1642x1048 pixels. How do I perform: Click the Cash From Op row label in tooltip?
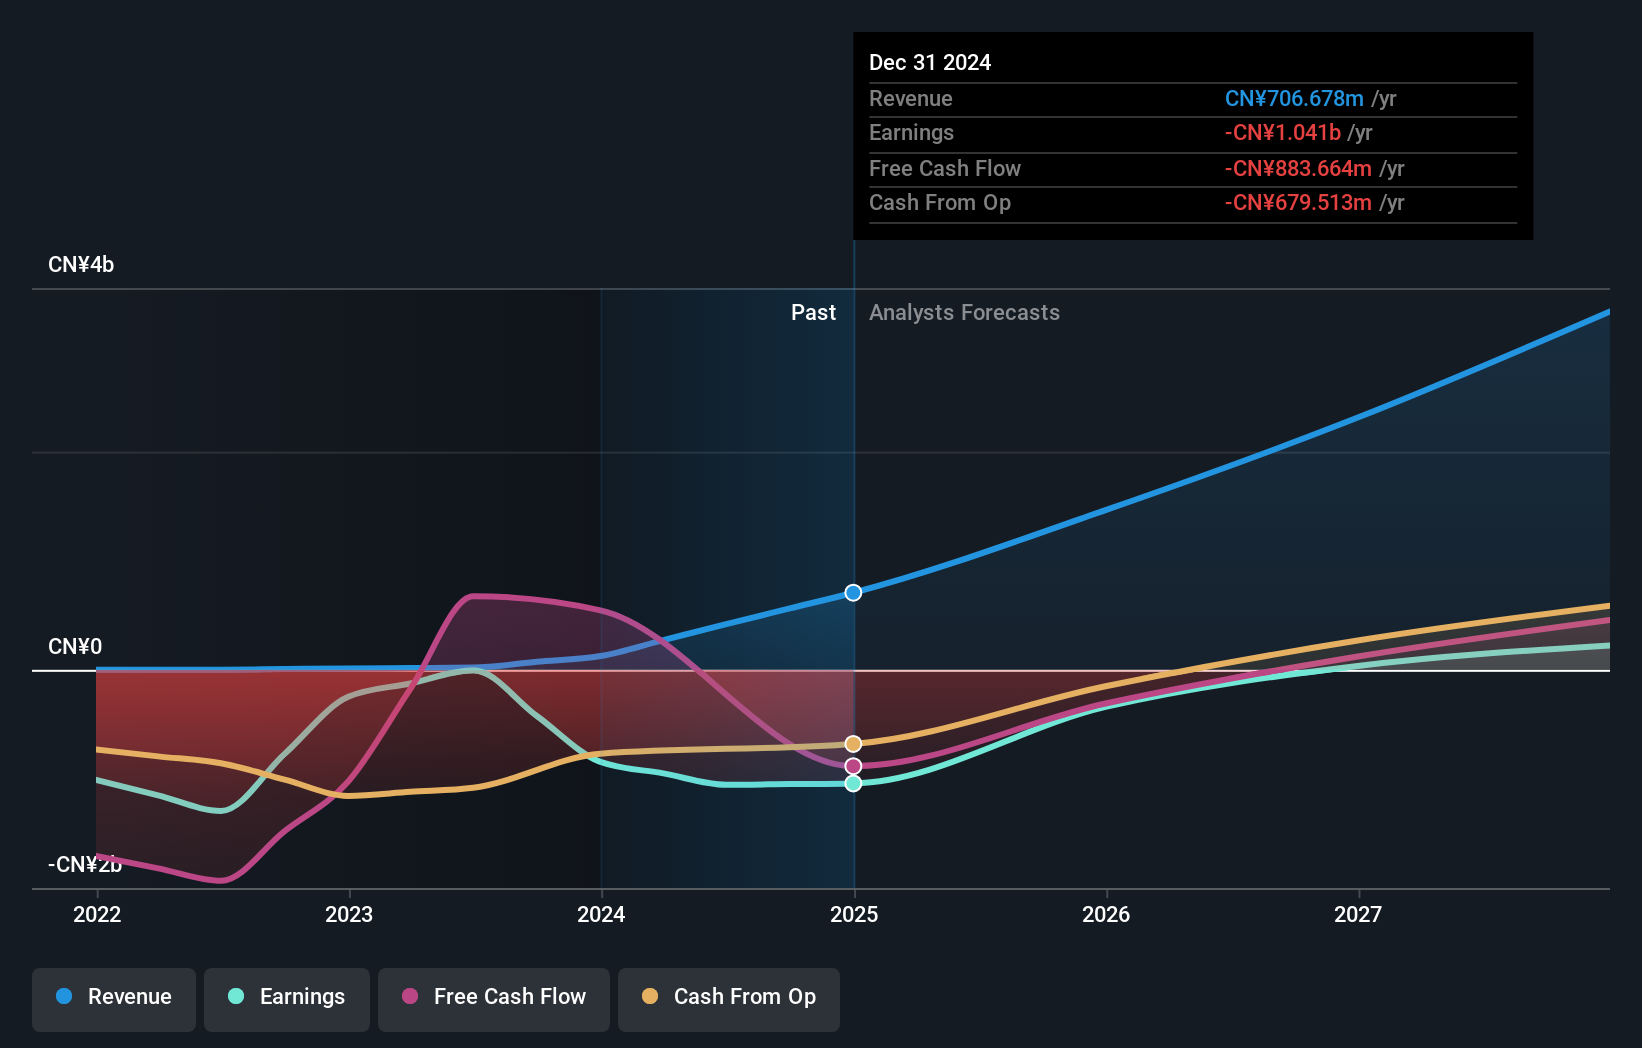pos(940,202)
